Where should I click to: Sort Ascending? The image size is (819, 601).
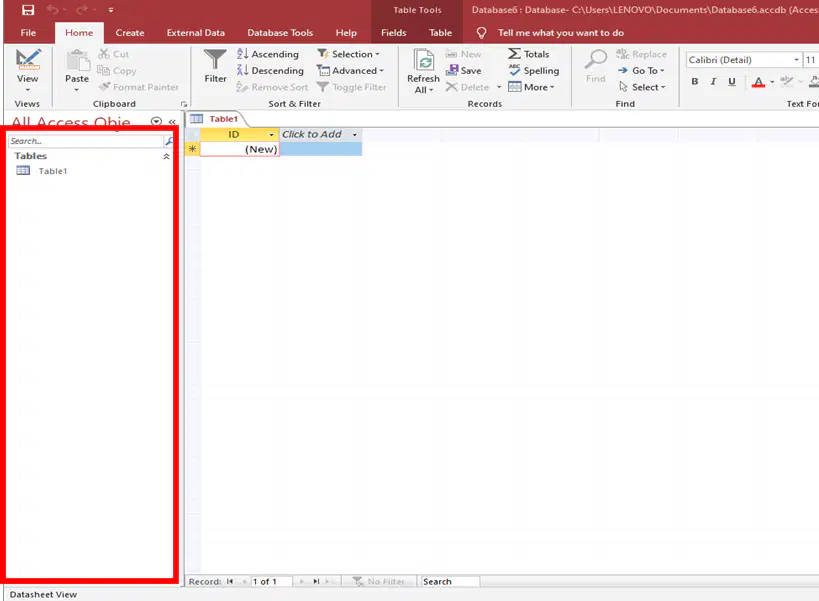(267, 54)
